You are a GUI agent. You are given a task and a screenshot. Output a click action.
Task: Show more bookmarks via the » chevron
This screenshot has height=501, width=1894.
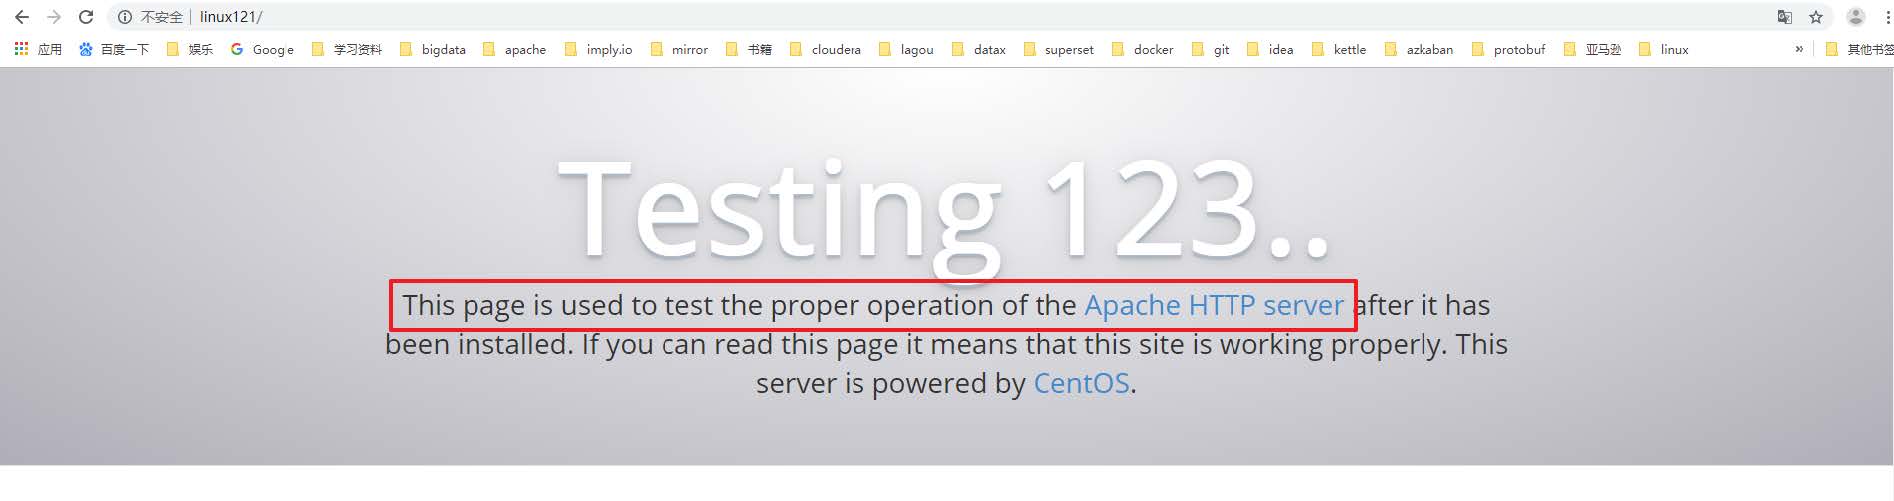[1799, 49]
